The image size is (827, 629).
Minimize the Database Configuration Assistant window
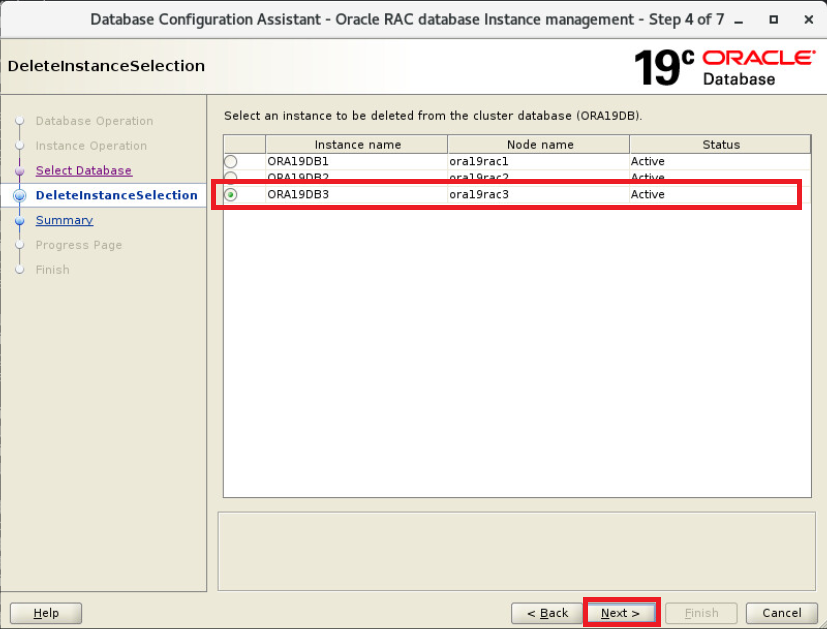(x=739, y=20)
